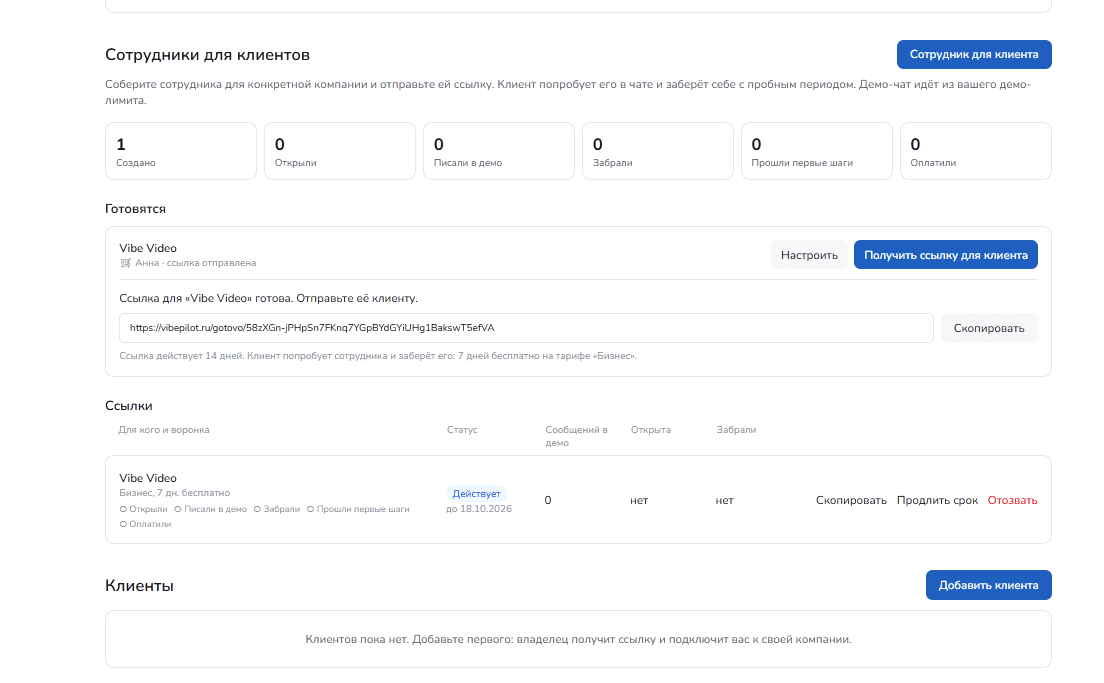This screenshot has height=683, width=1104.
Task: Revoke the link via "Отозвать"
Action: (x=1012, y=500)
